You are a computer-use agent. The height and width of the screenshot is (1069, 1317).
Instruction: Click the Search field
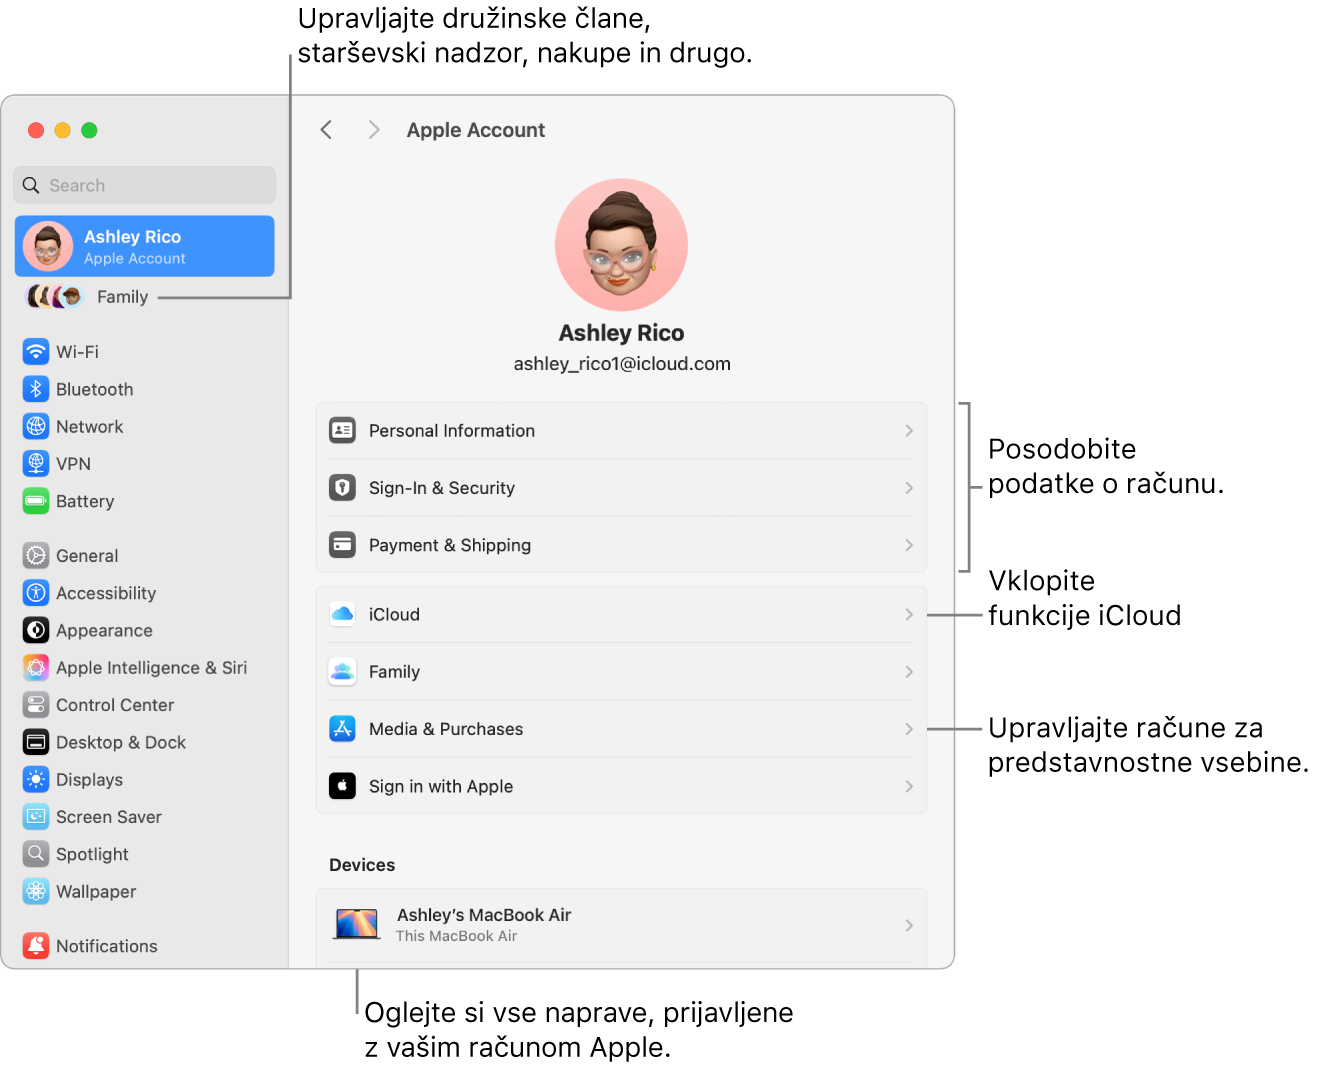[x=145, y=185]
